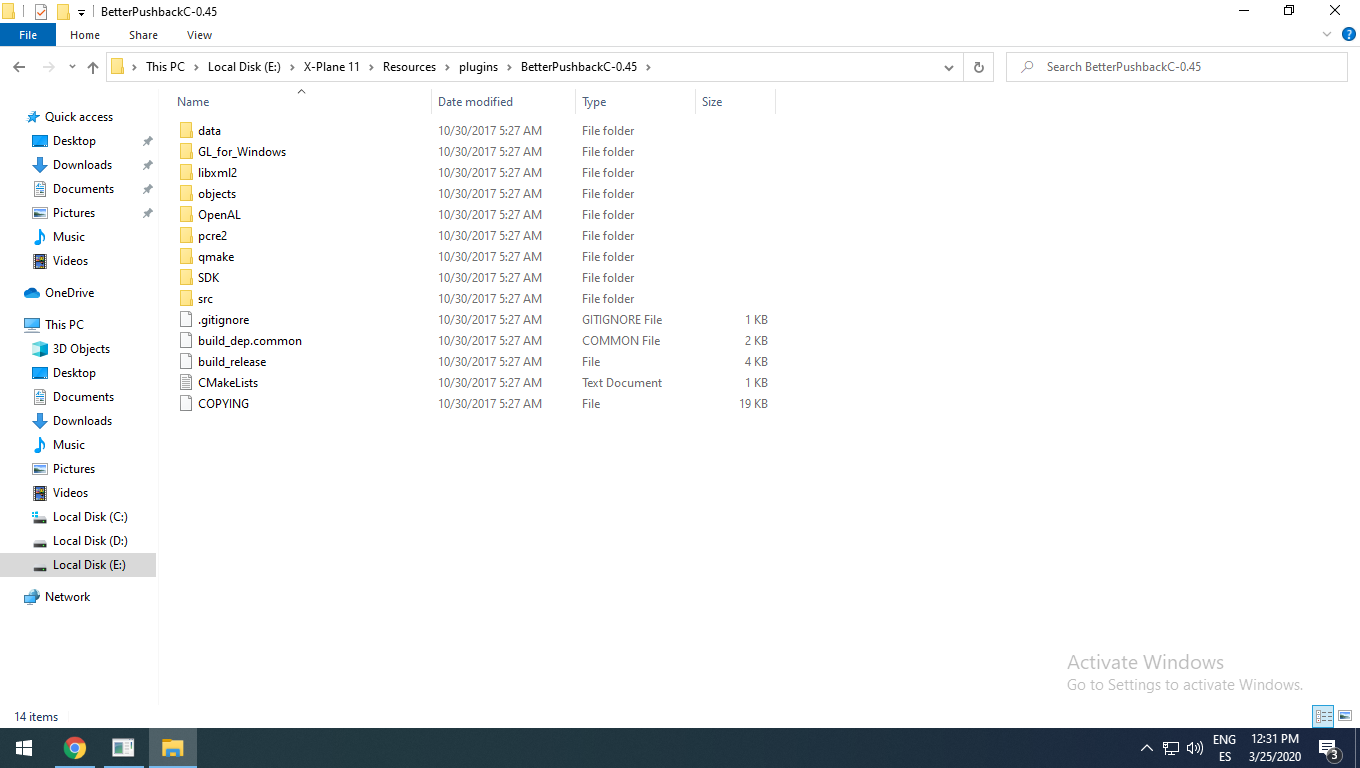Image resolution: width=1360 pixels, height=768 pixels.
Task: Select the src folder icon
Action: coord(185,299)
